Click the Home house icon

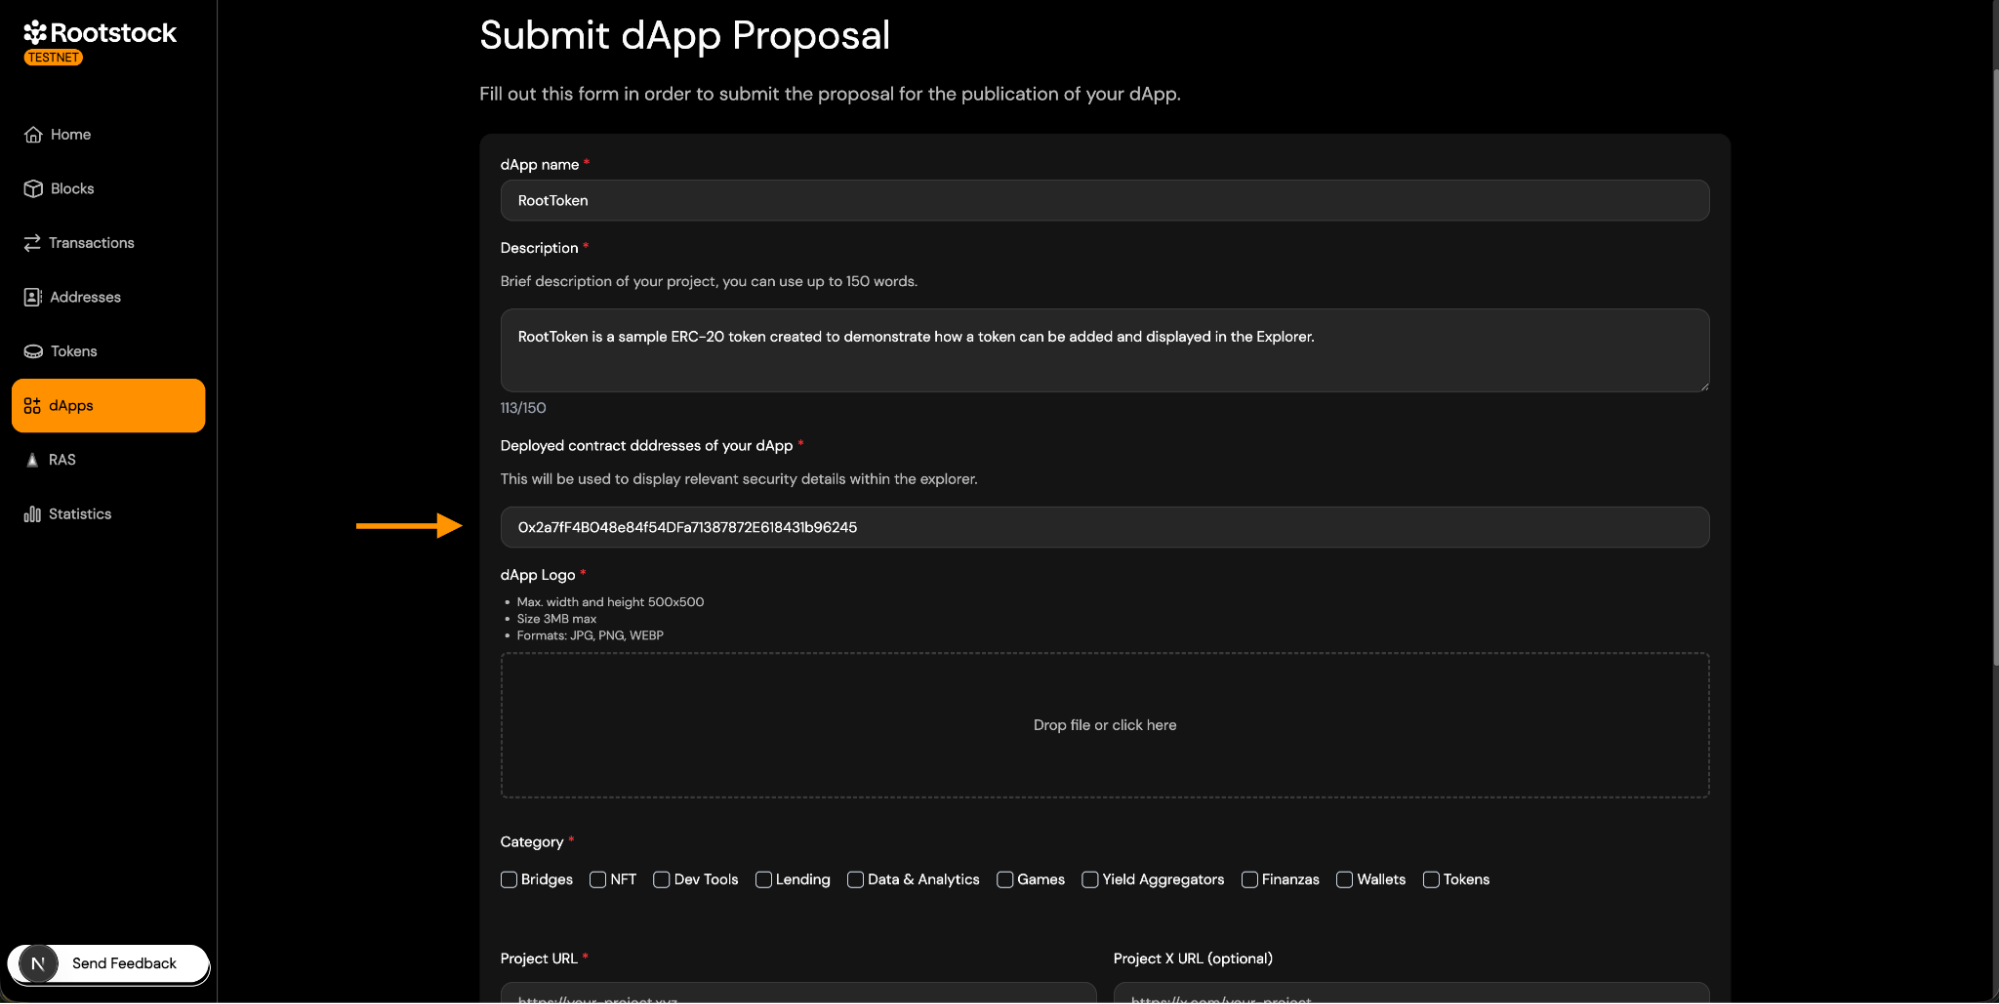pyautogui.click(x=33, y=135)
